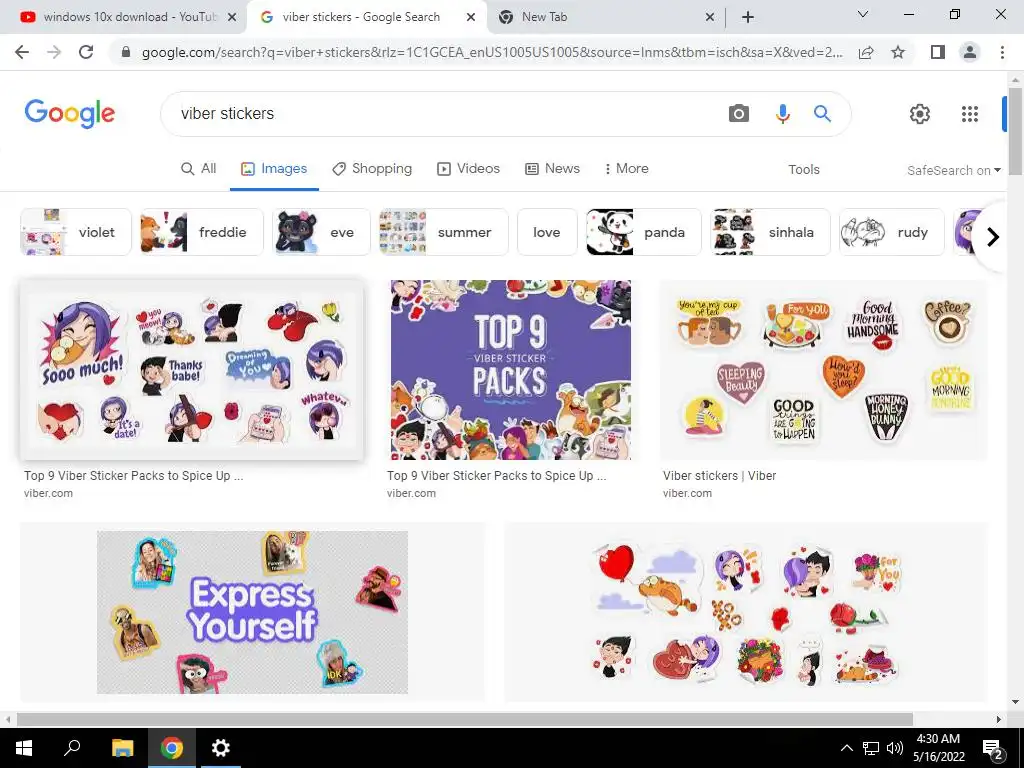
Task: Filter images by violet chip
Action: coord(76,232)
